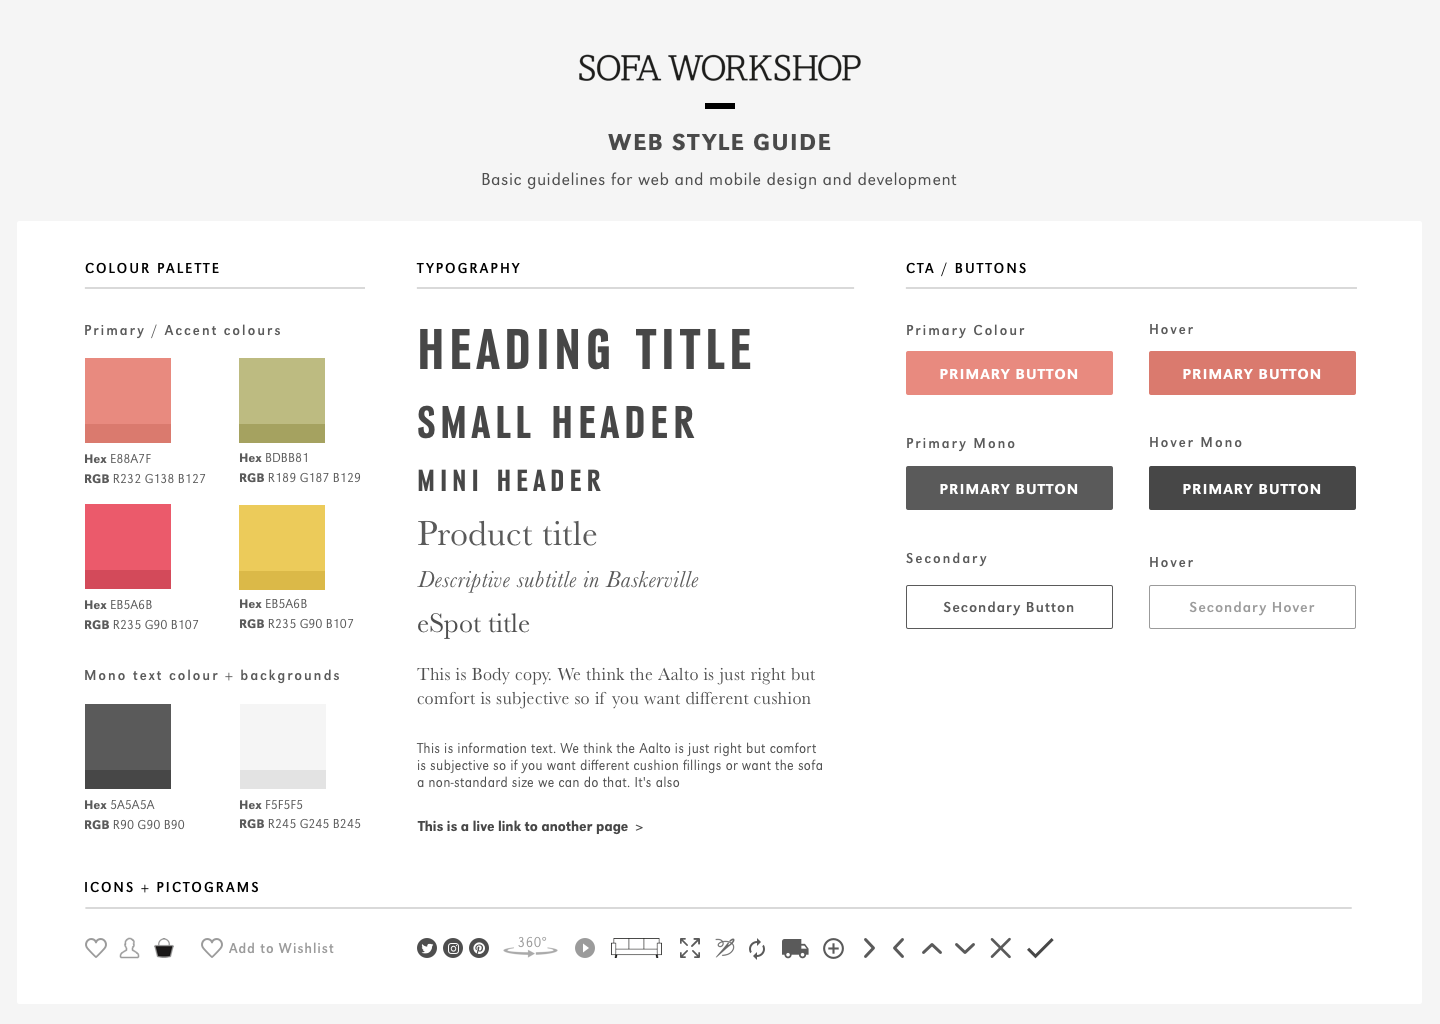Click the TYPOGRAPHY section heading
This screenshot has width=1440, height=1024.
(x=469, y=268)
